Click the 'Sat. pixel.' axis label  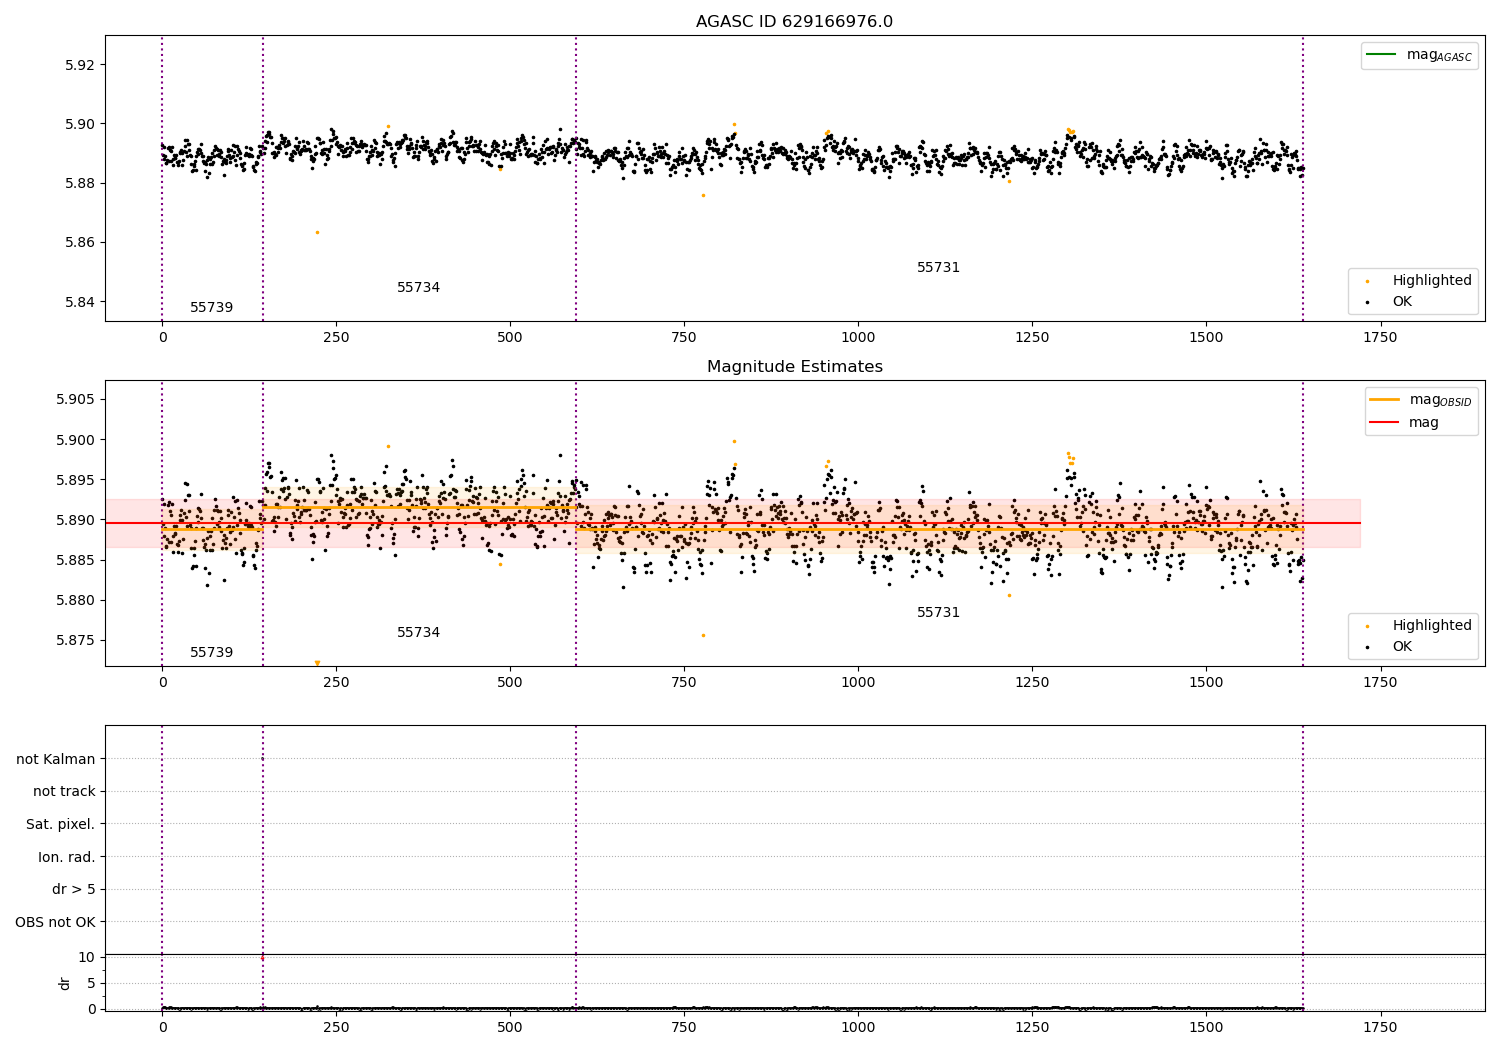[61, 824]
